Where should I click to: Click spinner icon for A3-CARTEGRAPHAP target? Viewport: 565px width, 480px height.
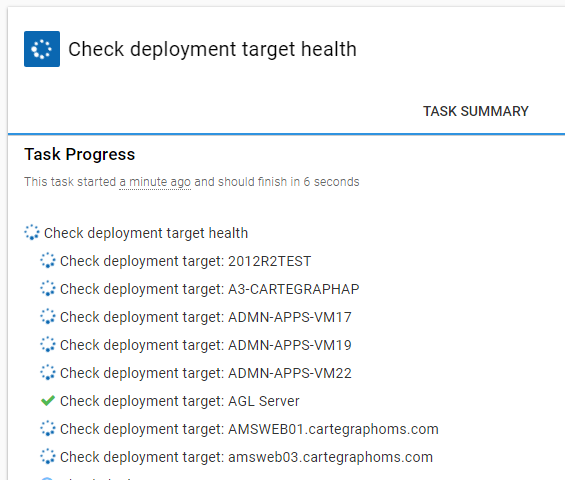point(48,289)
